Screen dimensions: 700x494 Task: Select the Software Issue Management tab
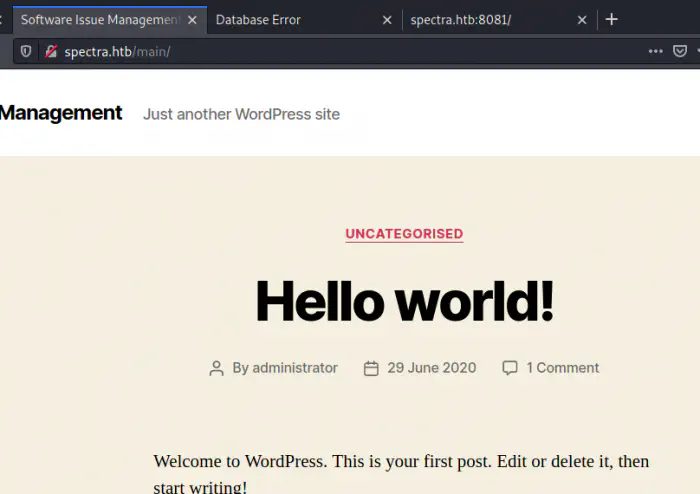point(98,20)
